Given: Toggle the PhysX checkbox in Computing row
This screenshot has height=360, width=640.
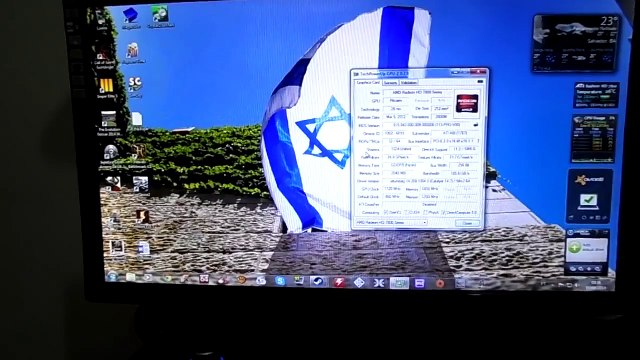Looking at the screenshot, I should [x=425, y=213].
